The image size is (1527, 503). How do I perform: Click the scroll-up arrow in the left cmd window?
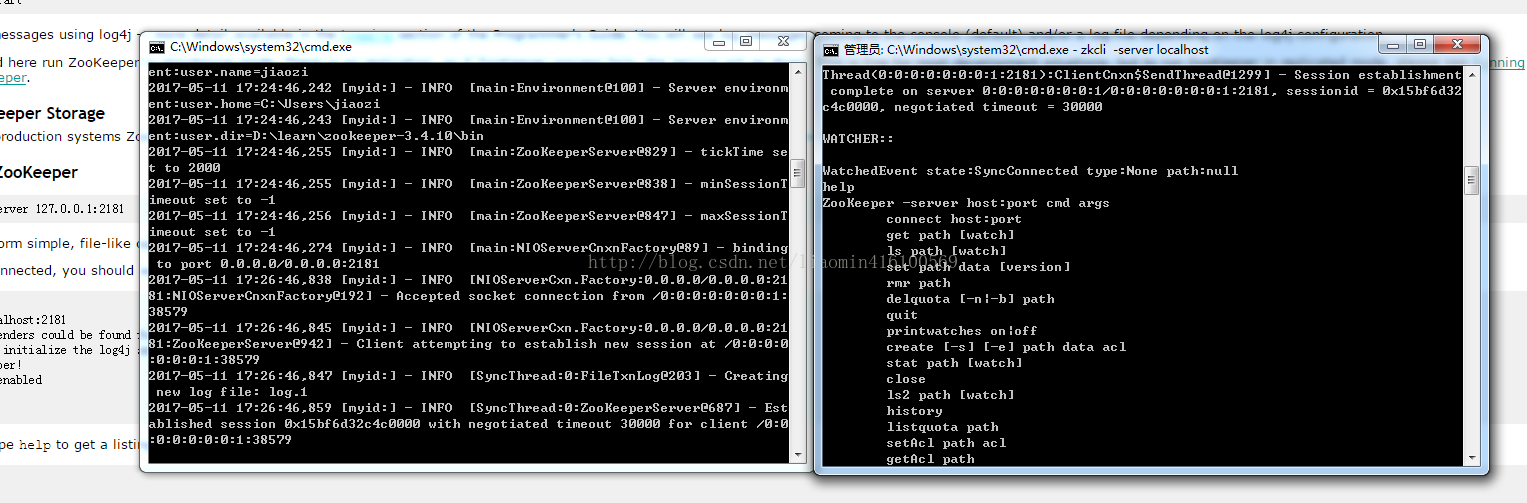pyautogui.click(x=798, y=72)
